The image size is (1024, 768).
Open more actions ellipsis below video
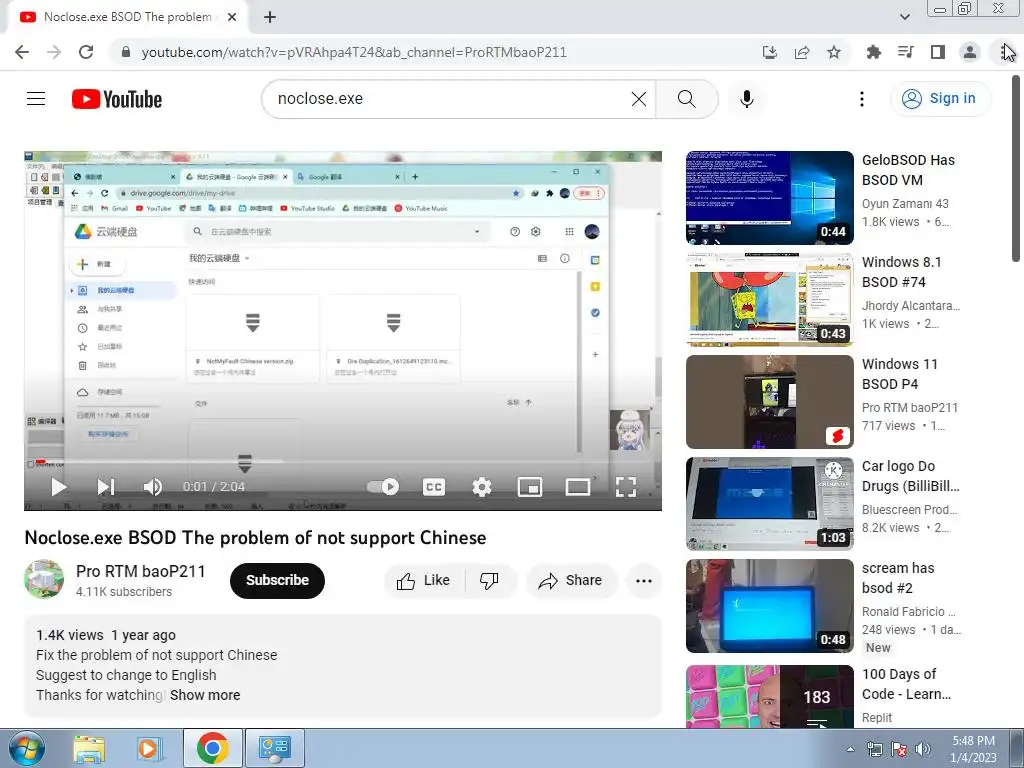click(644, 580)
